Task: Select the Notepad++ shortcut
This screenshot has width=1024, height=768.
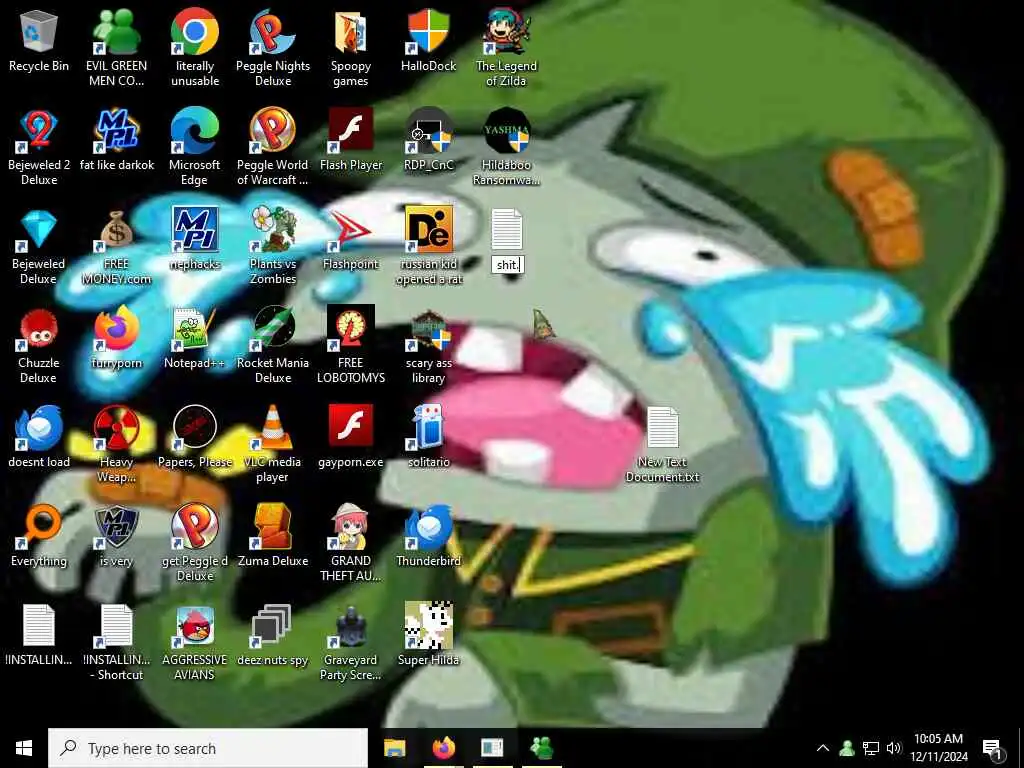Action: pos(195,328)
